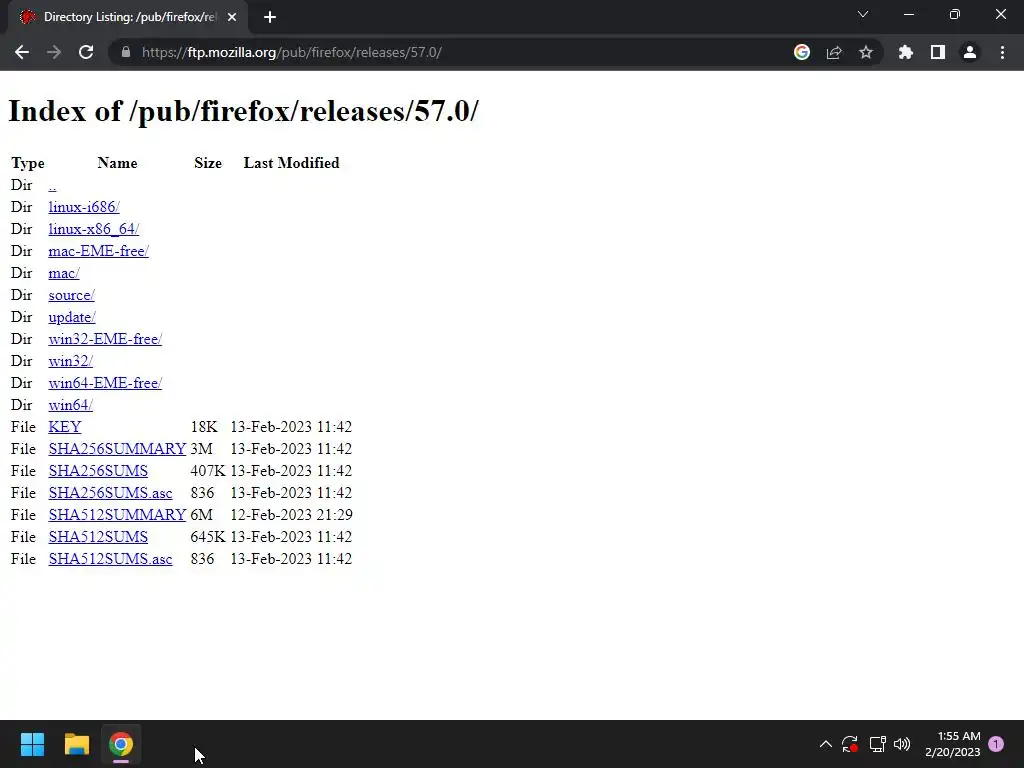Open the Windows Start menu
The width and height of the screenshot is (1024, 768).
(32, 744)
